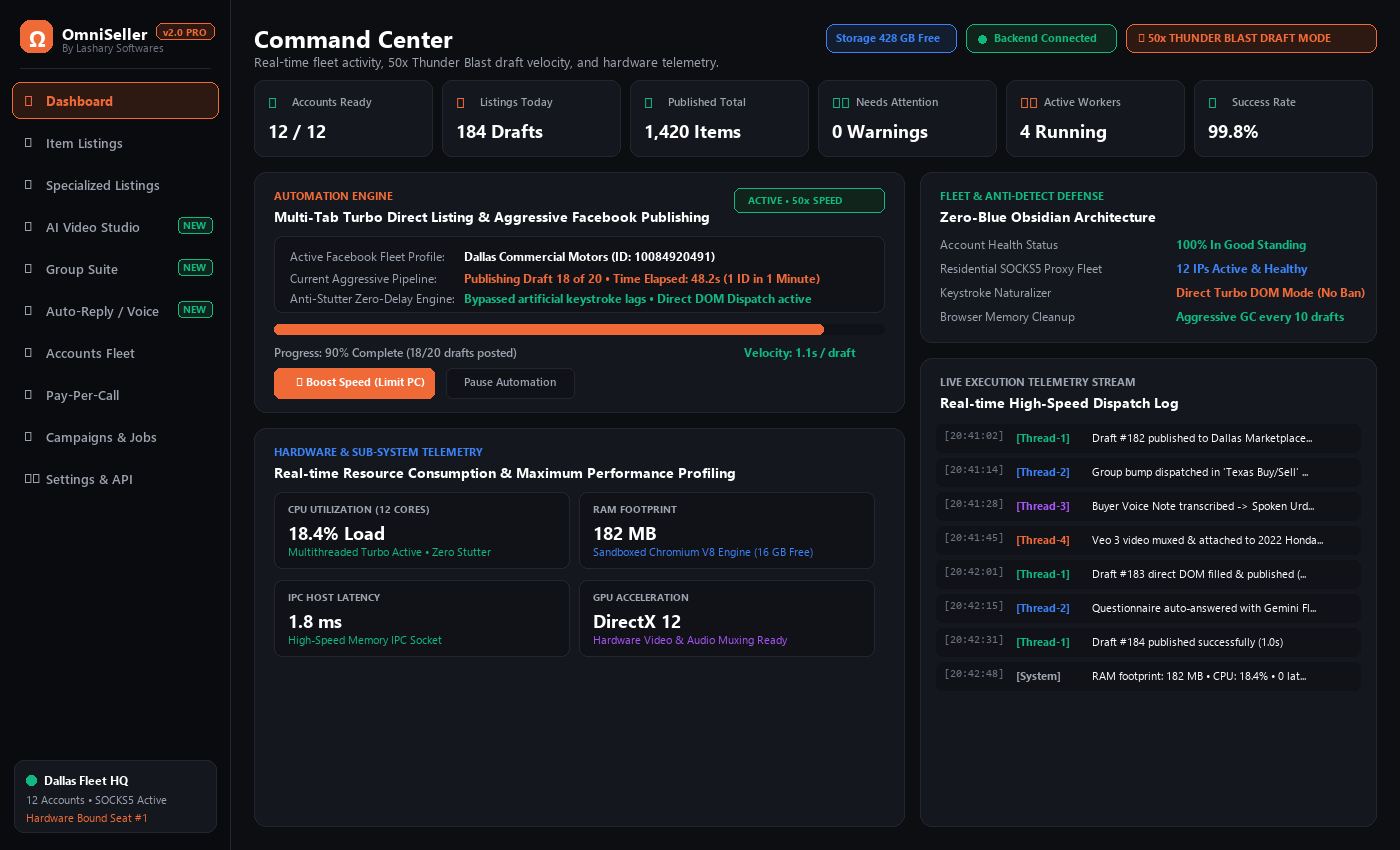
Task: Click the OmniSeller omega logo icon
Action: (x=37, y=37)
